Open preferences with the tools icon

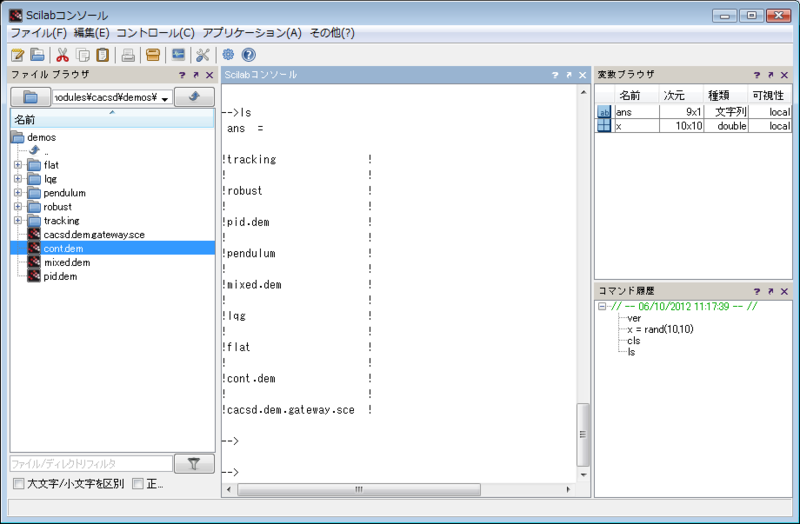[x=203, y=55]
